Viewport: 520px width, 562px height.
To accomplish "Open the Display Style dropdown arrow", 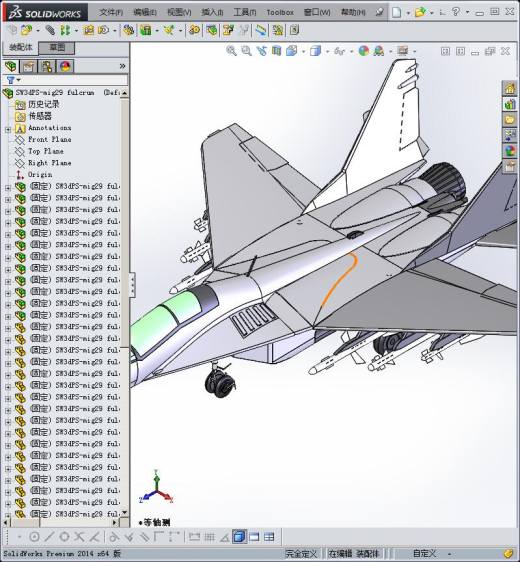I will 328,52.
